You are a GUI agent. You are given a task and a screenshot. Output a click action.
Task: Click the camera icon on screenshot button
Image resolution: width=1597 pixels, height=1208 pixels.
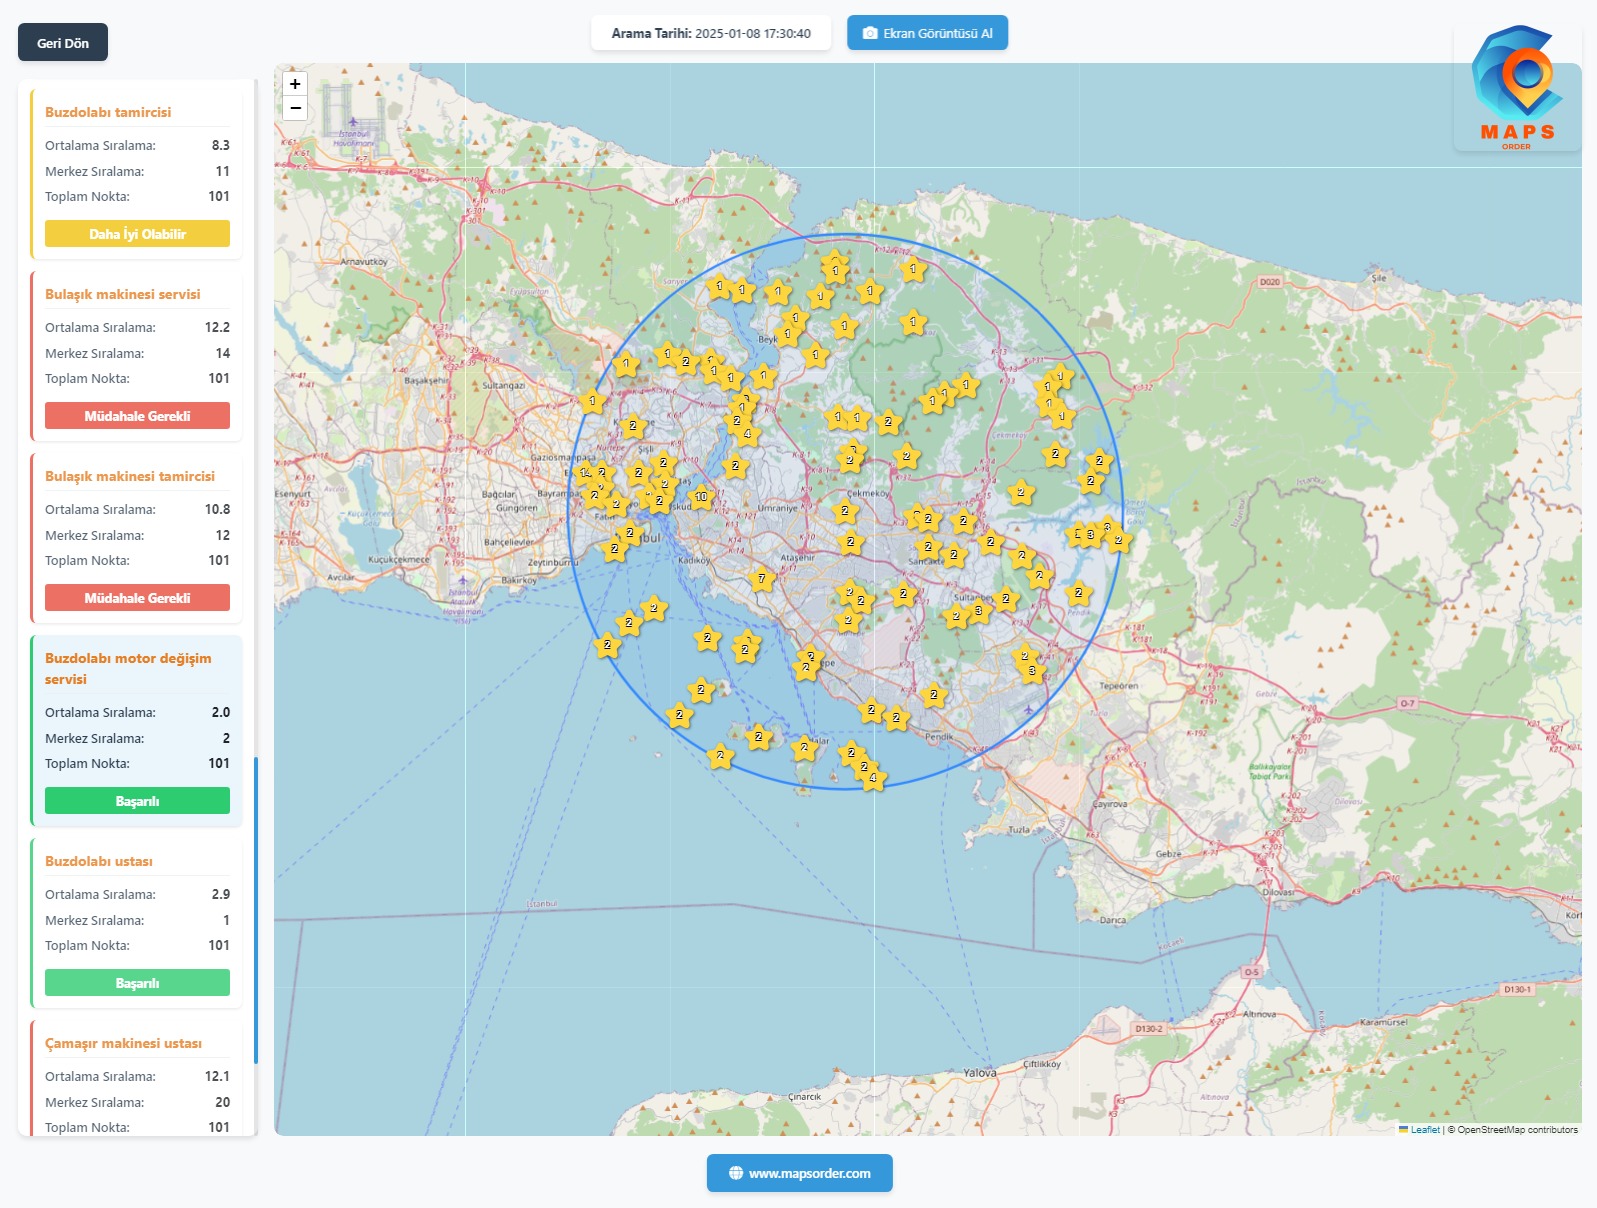[x=870, y=33]
